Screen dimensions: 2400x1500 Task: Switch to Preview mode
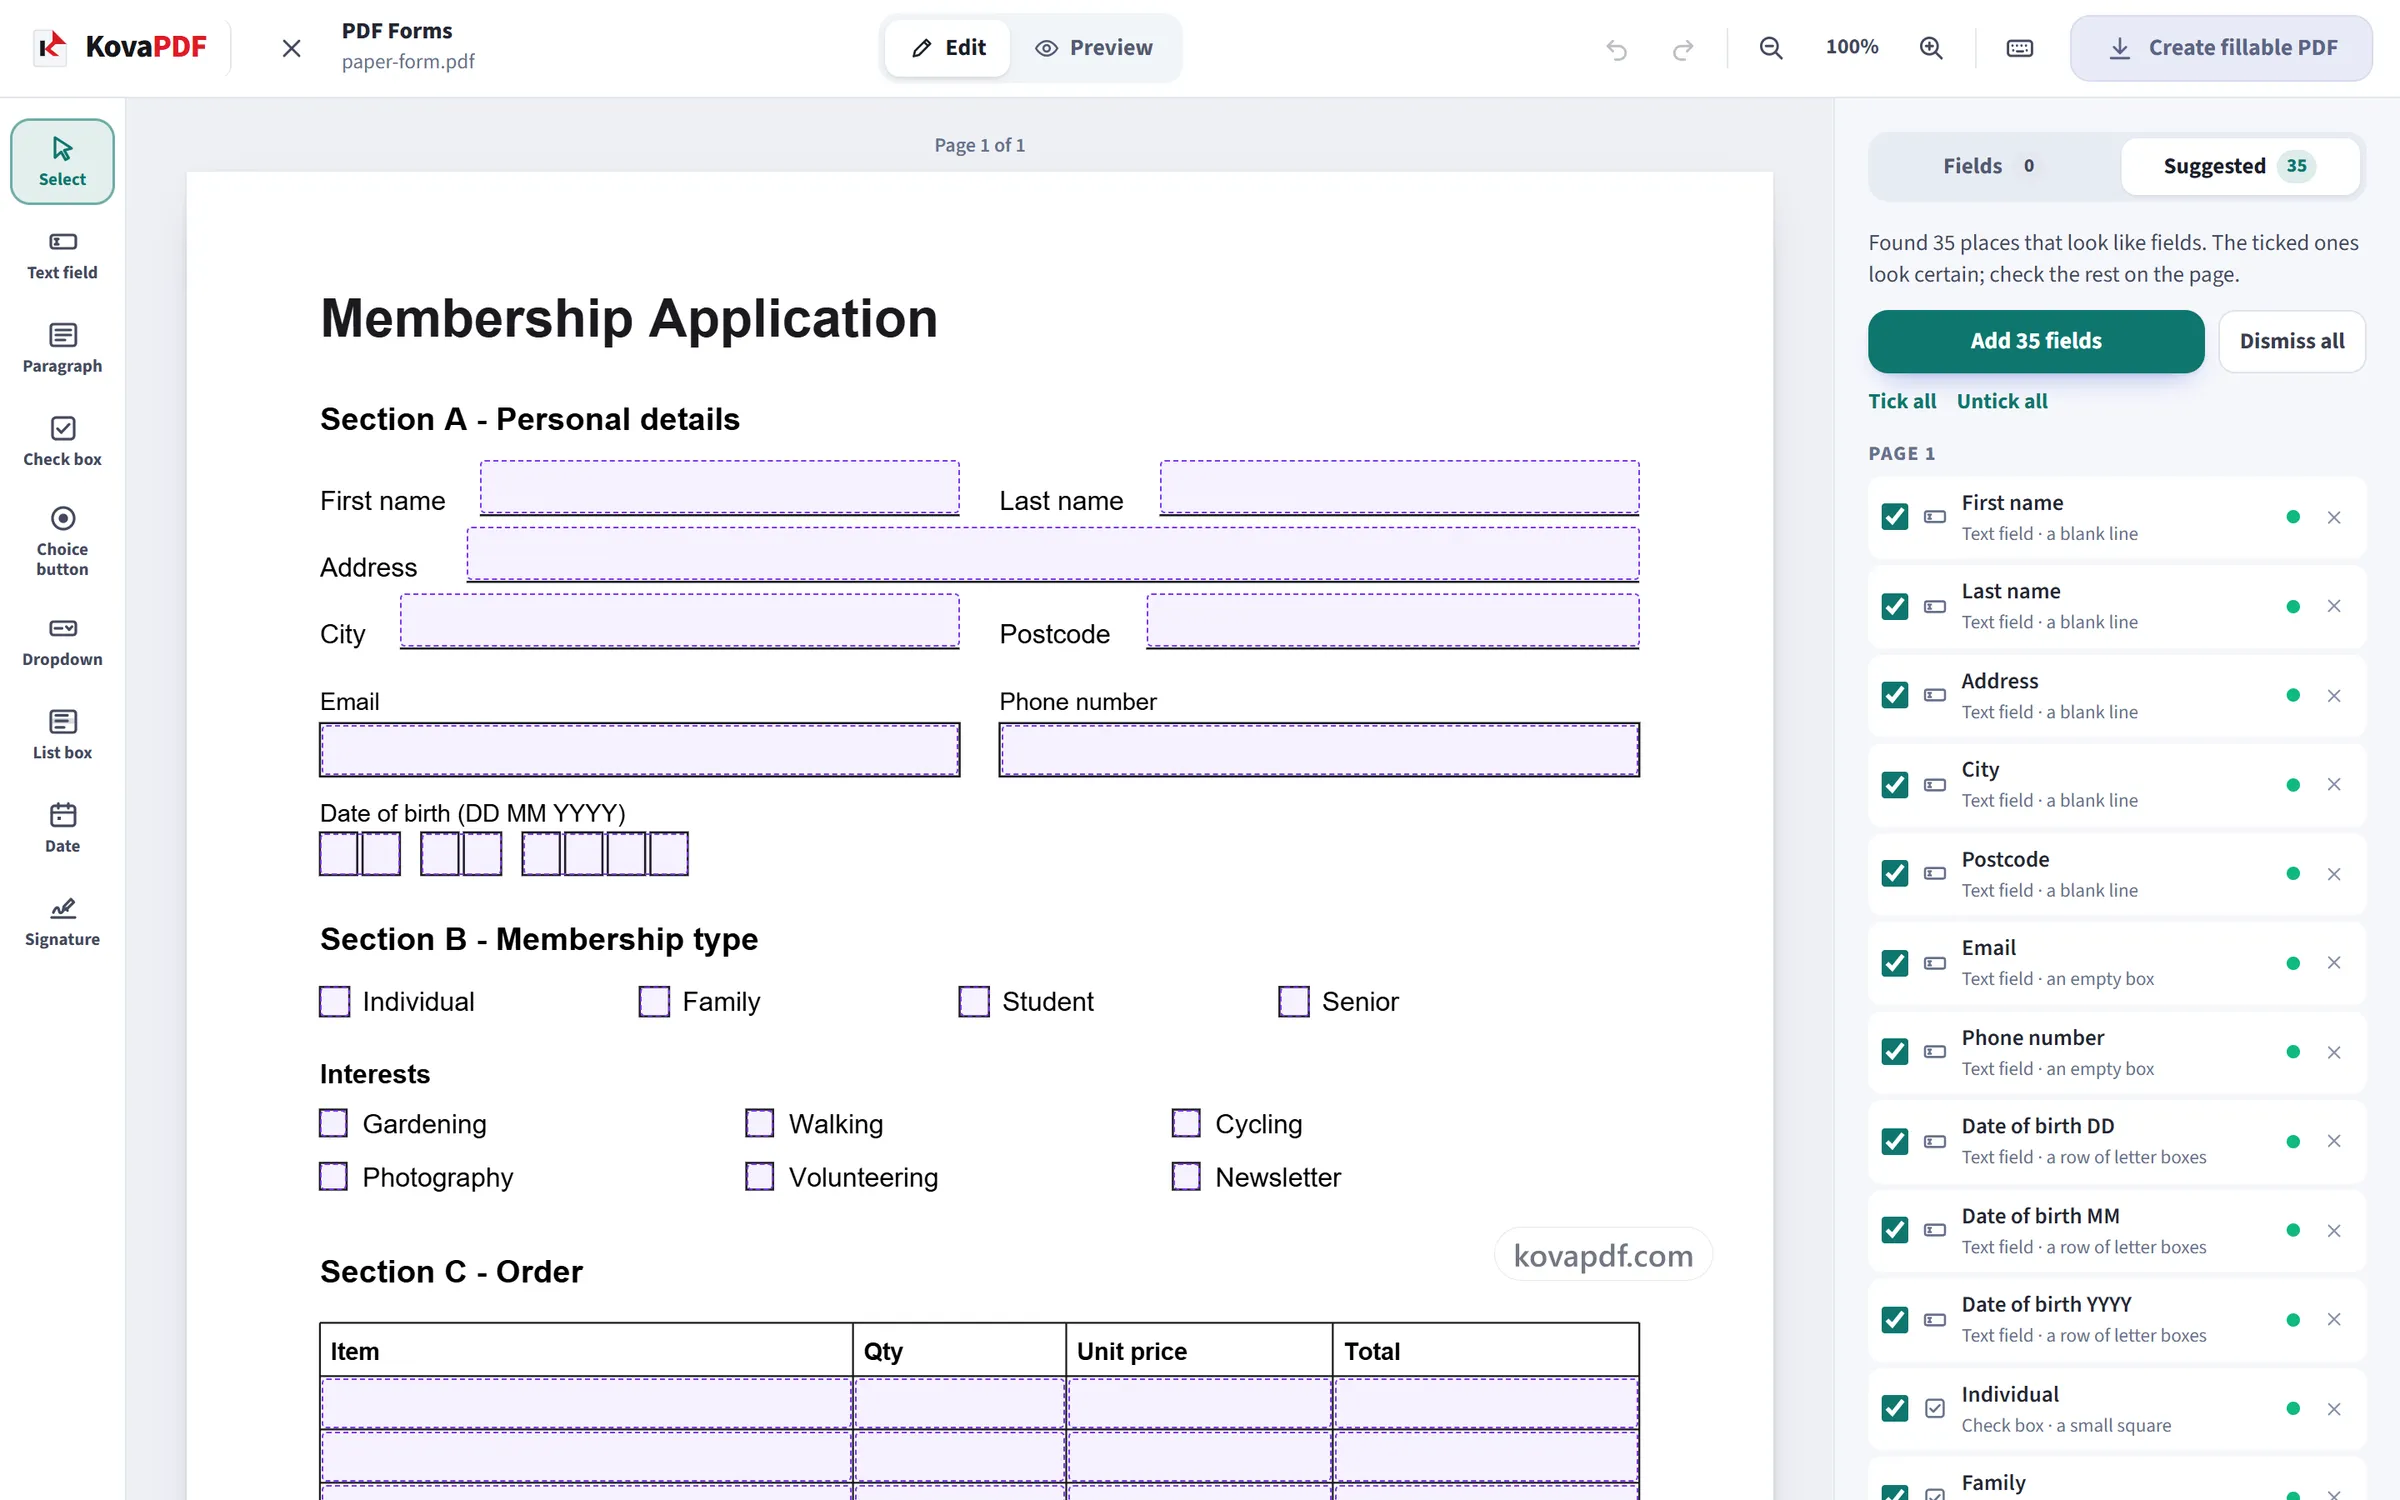[1094, 48]
